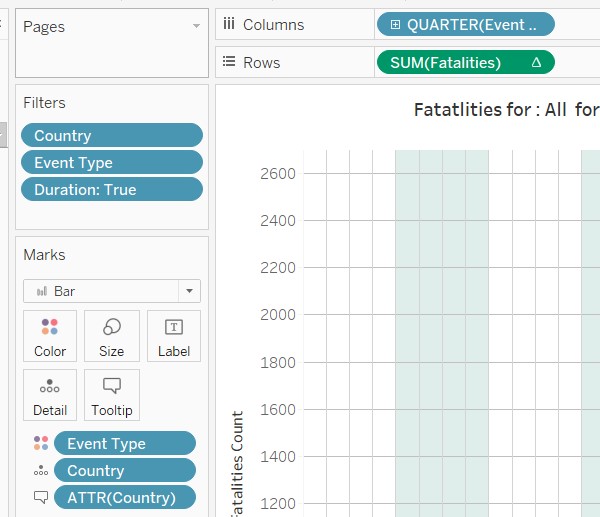Image resolution: width=600 pixels, height=517 pixels.
Task: Click detail icon beside Country pill
Action: click(x=40, y=471)
